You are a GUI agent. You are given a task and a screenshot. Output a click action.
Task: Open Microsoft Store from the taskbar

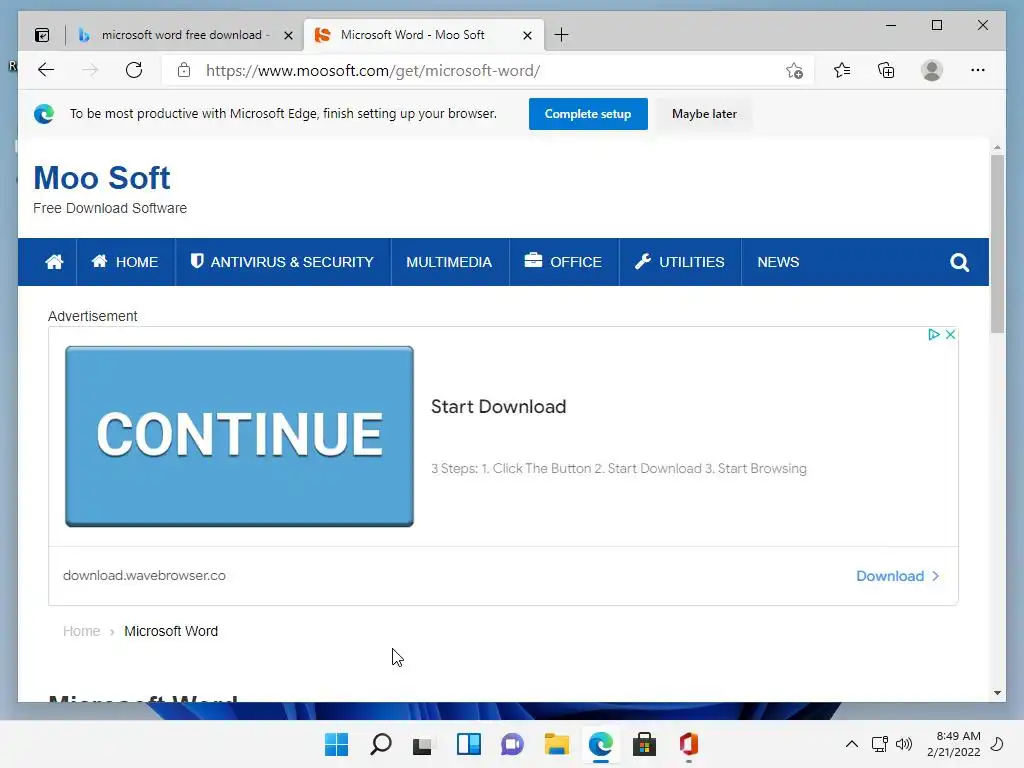coord(645,744)
